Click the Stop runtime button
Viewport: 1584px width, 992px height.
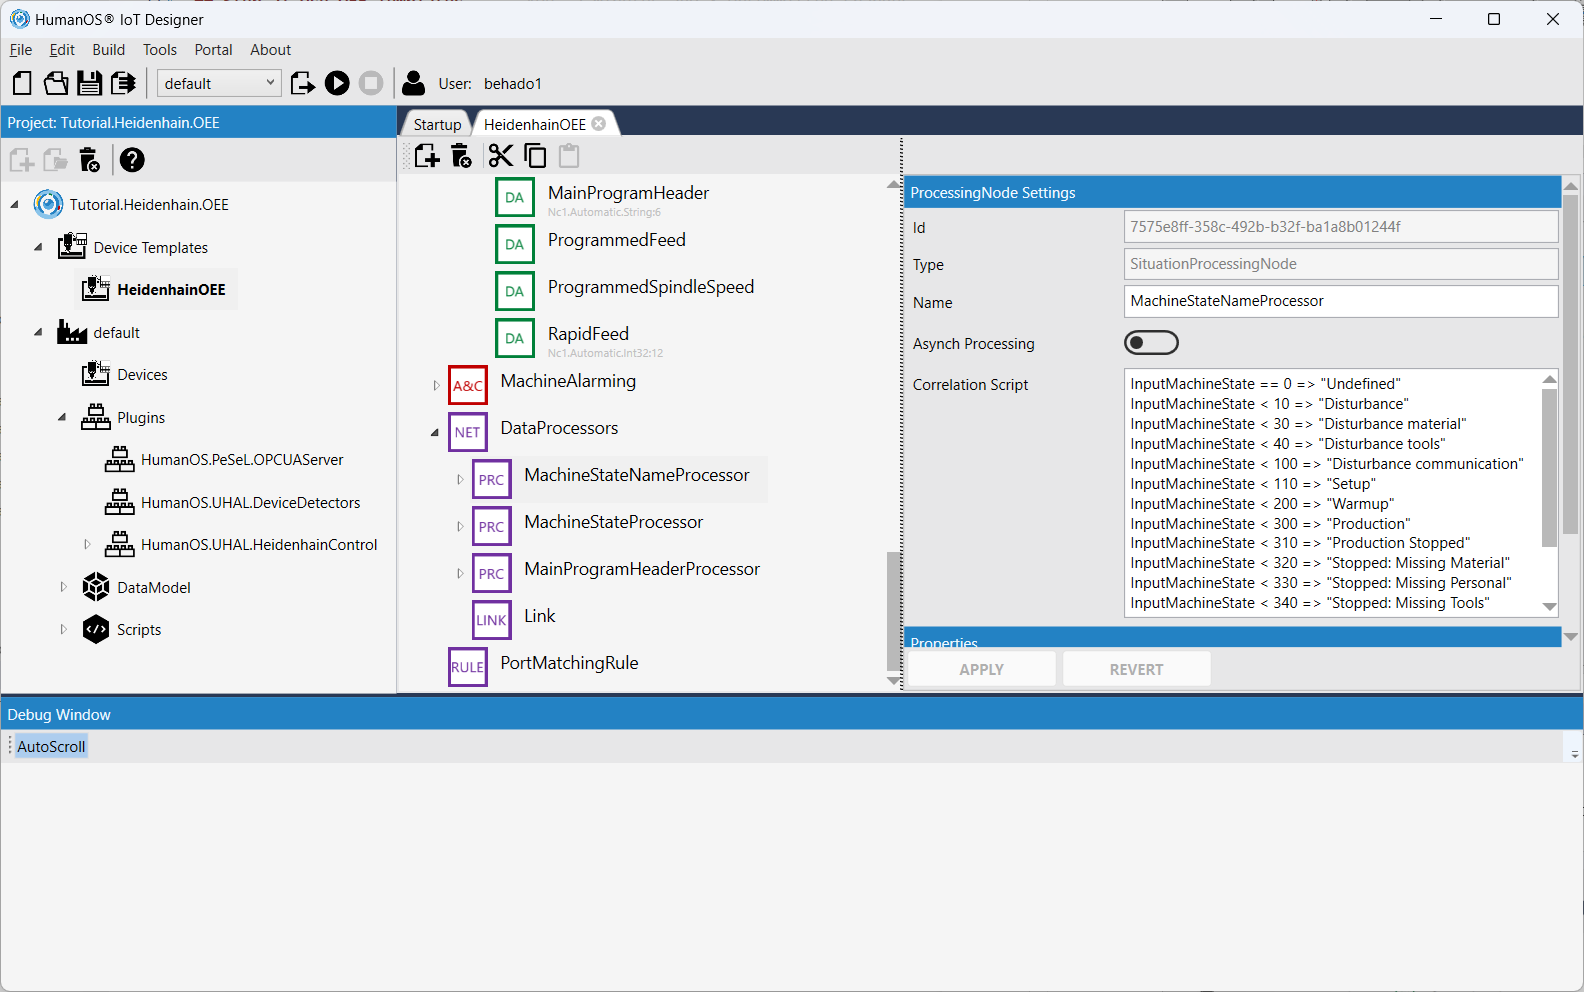coord(371,83)
